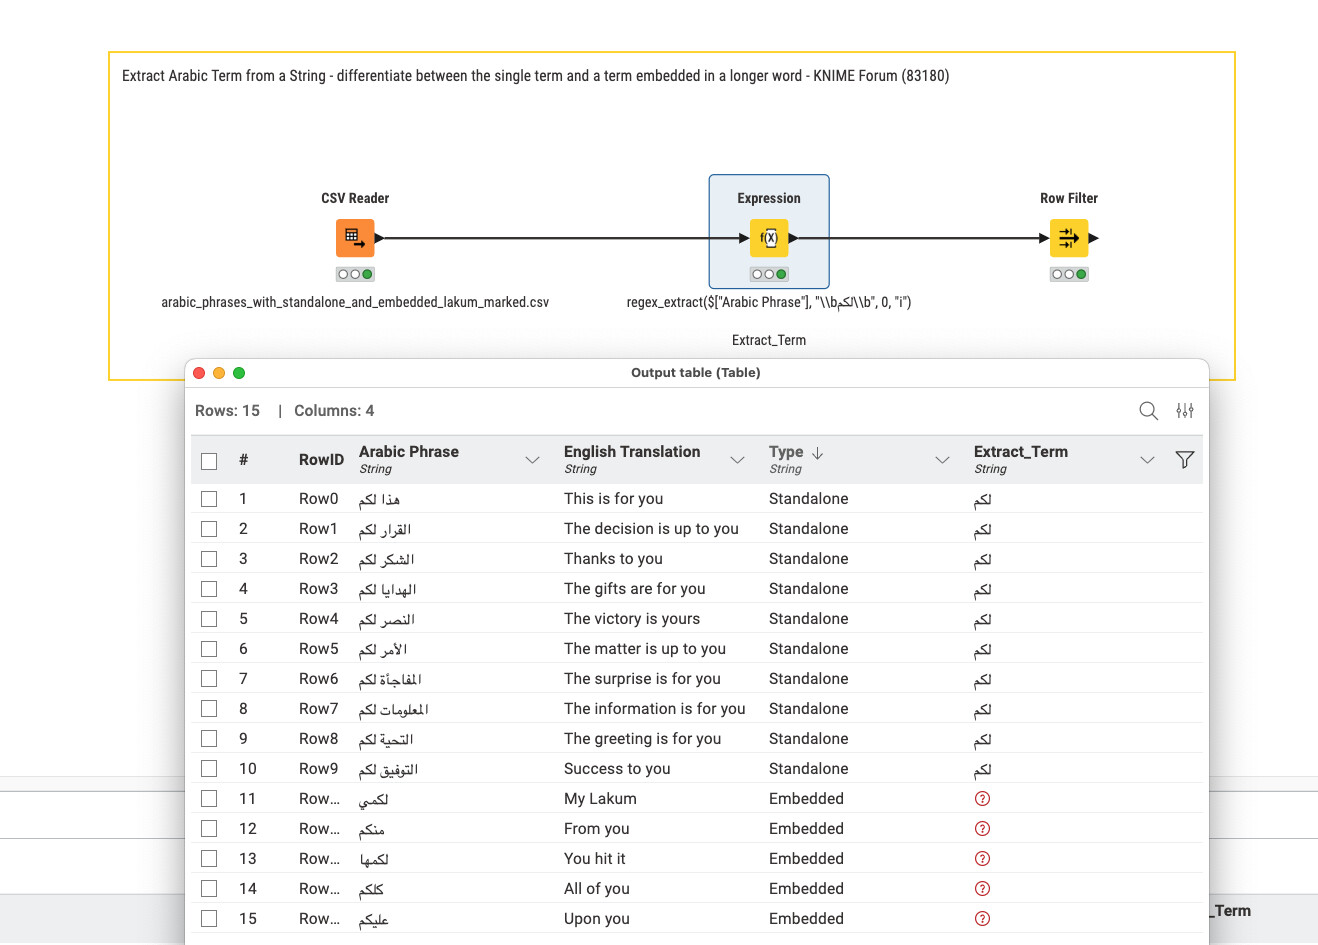The image size is (1318, 945).
Task: Select the Row Filter node icon
Action: pos(1068,238)
